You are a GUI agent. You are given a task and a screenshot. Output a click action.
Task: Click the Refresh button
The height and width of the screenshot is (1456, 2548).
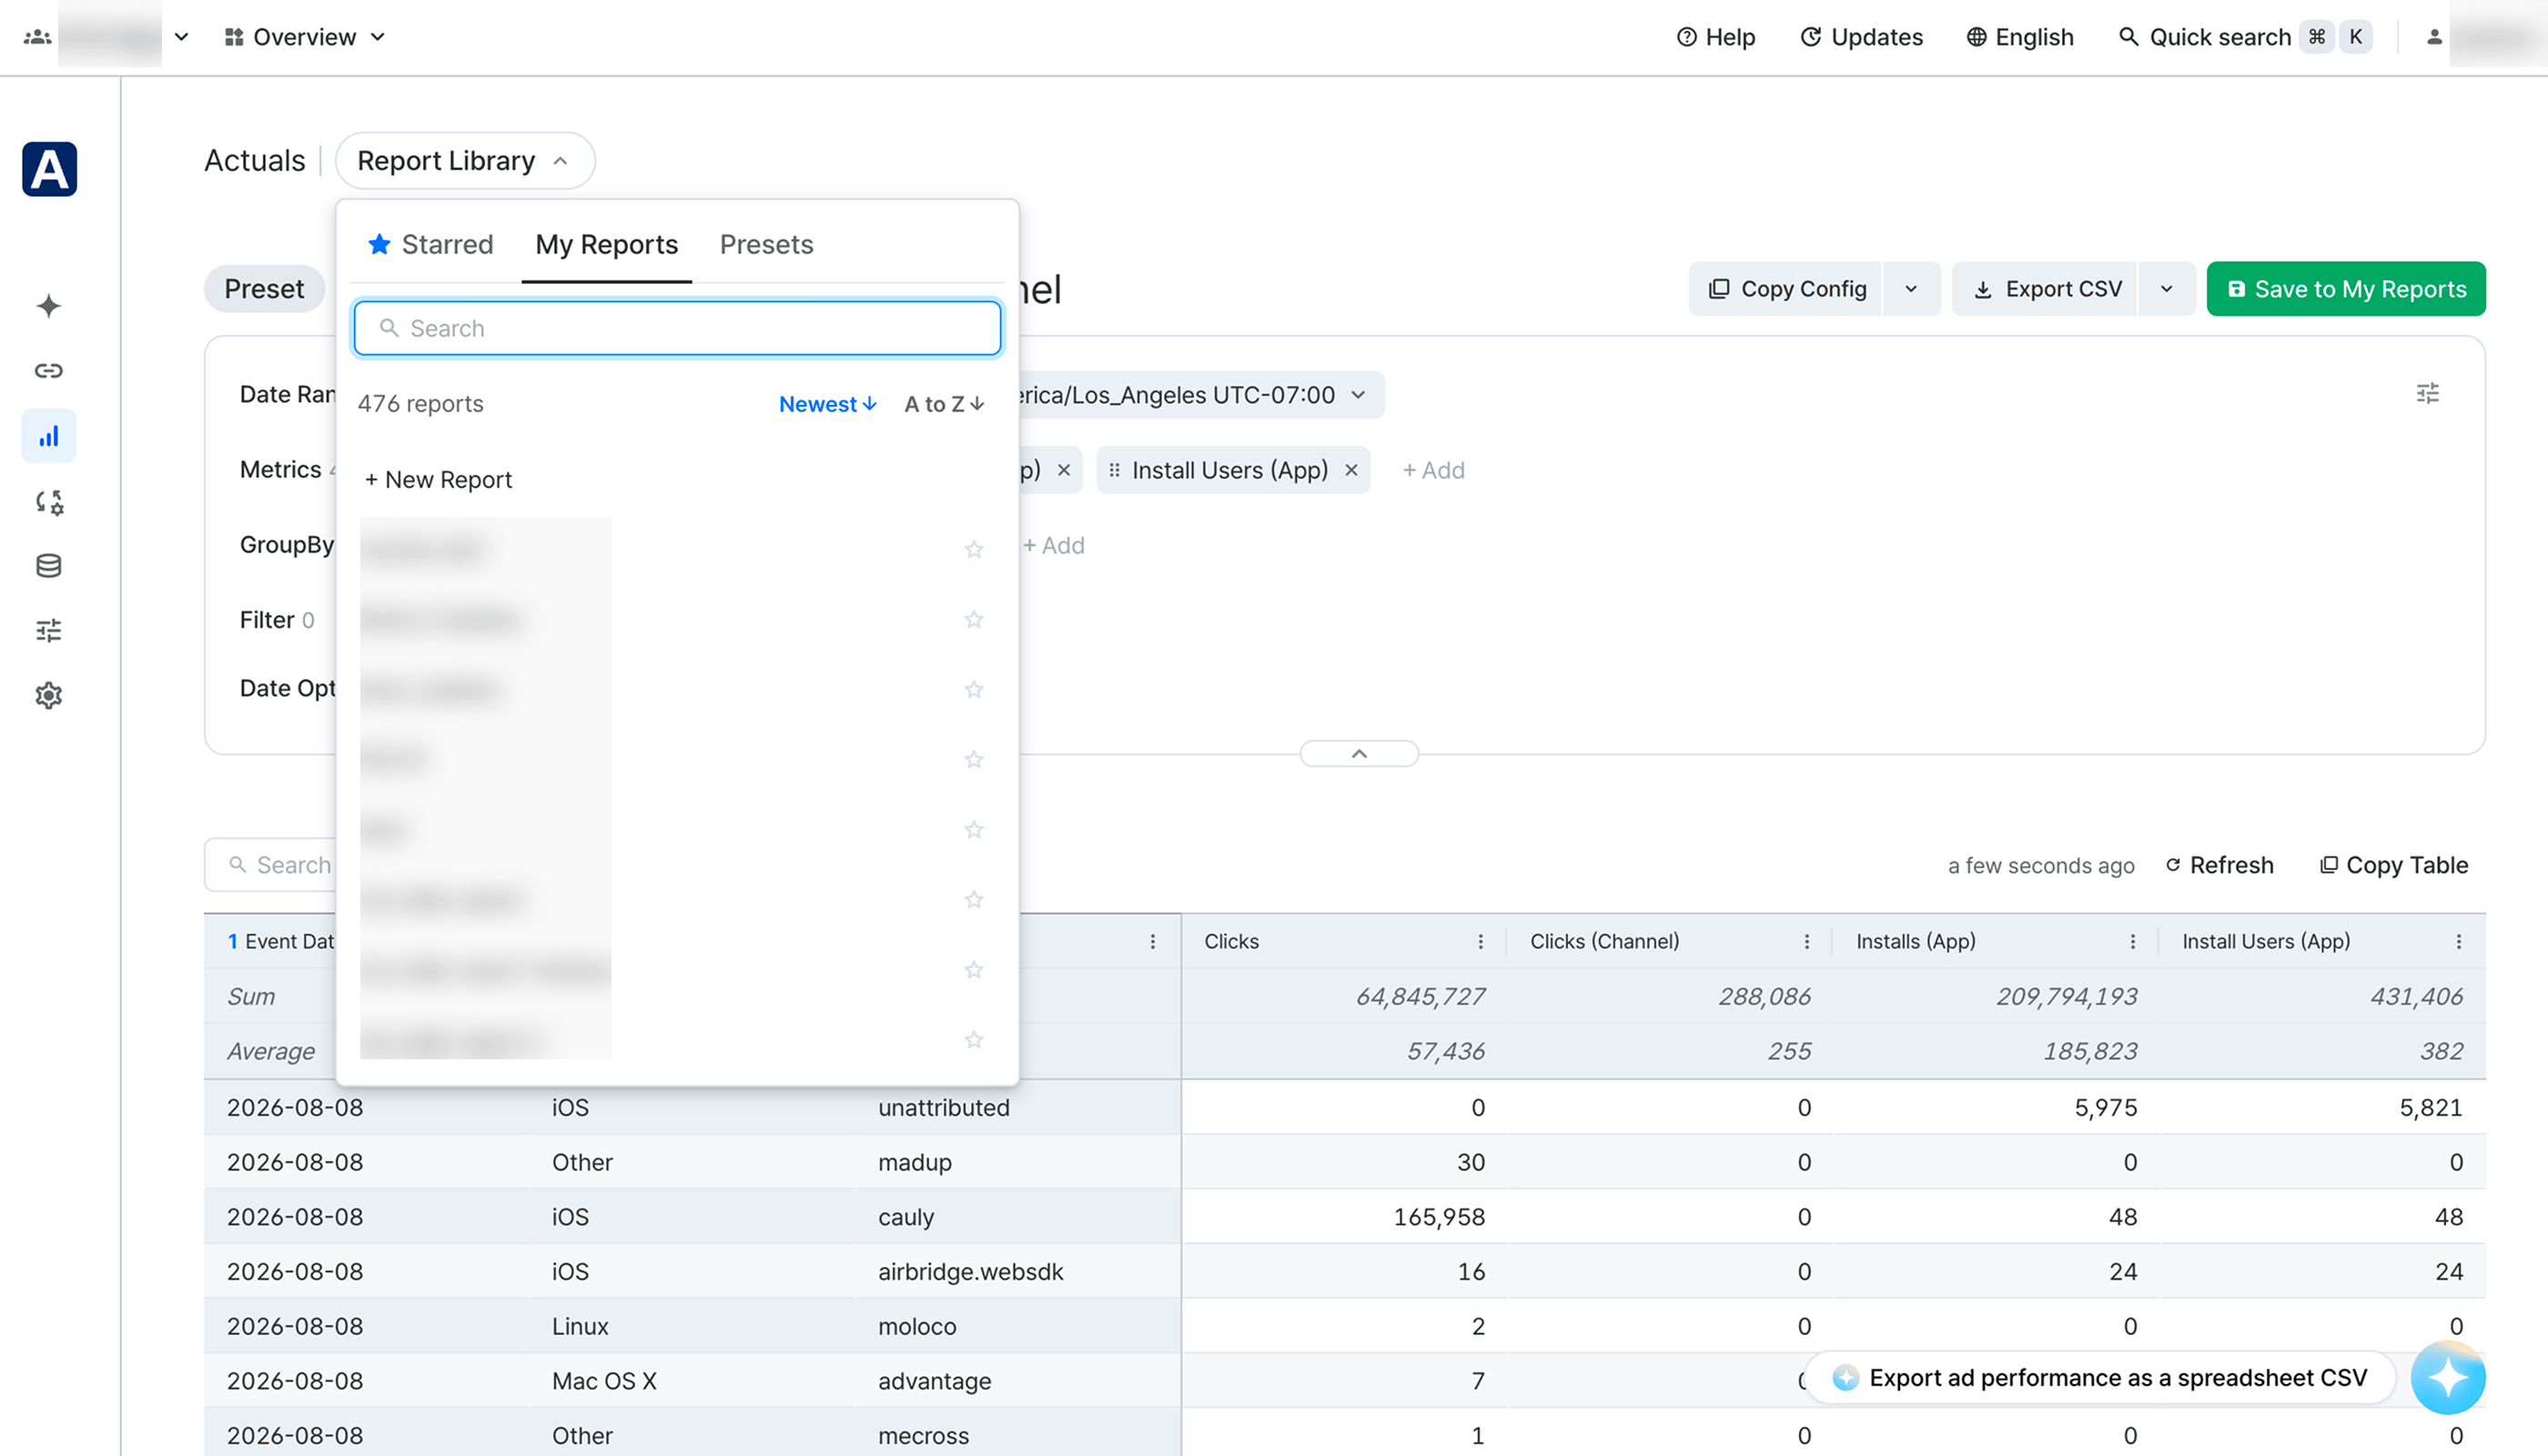(x=2219, y=866)
